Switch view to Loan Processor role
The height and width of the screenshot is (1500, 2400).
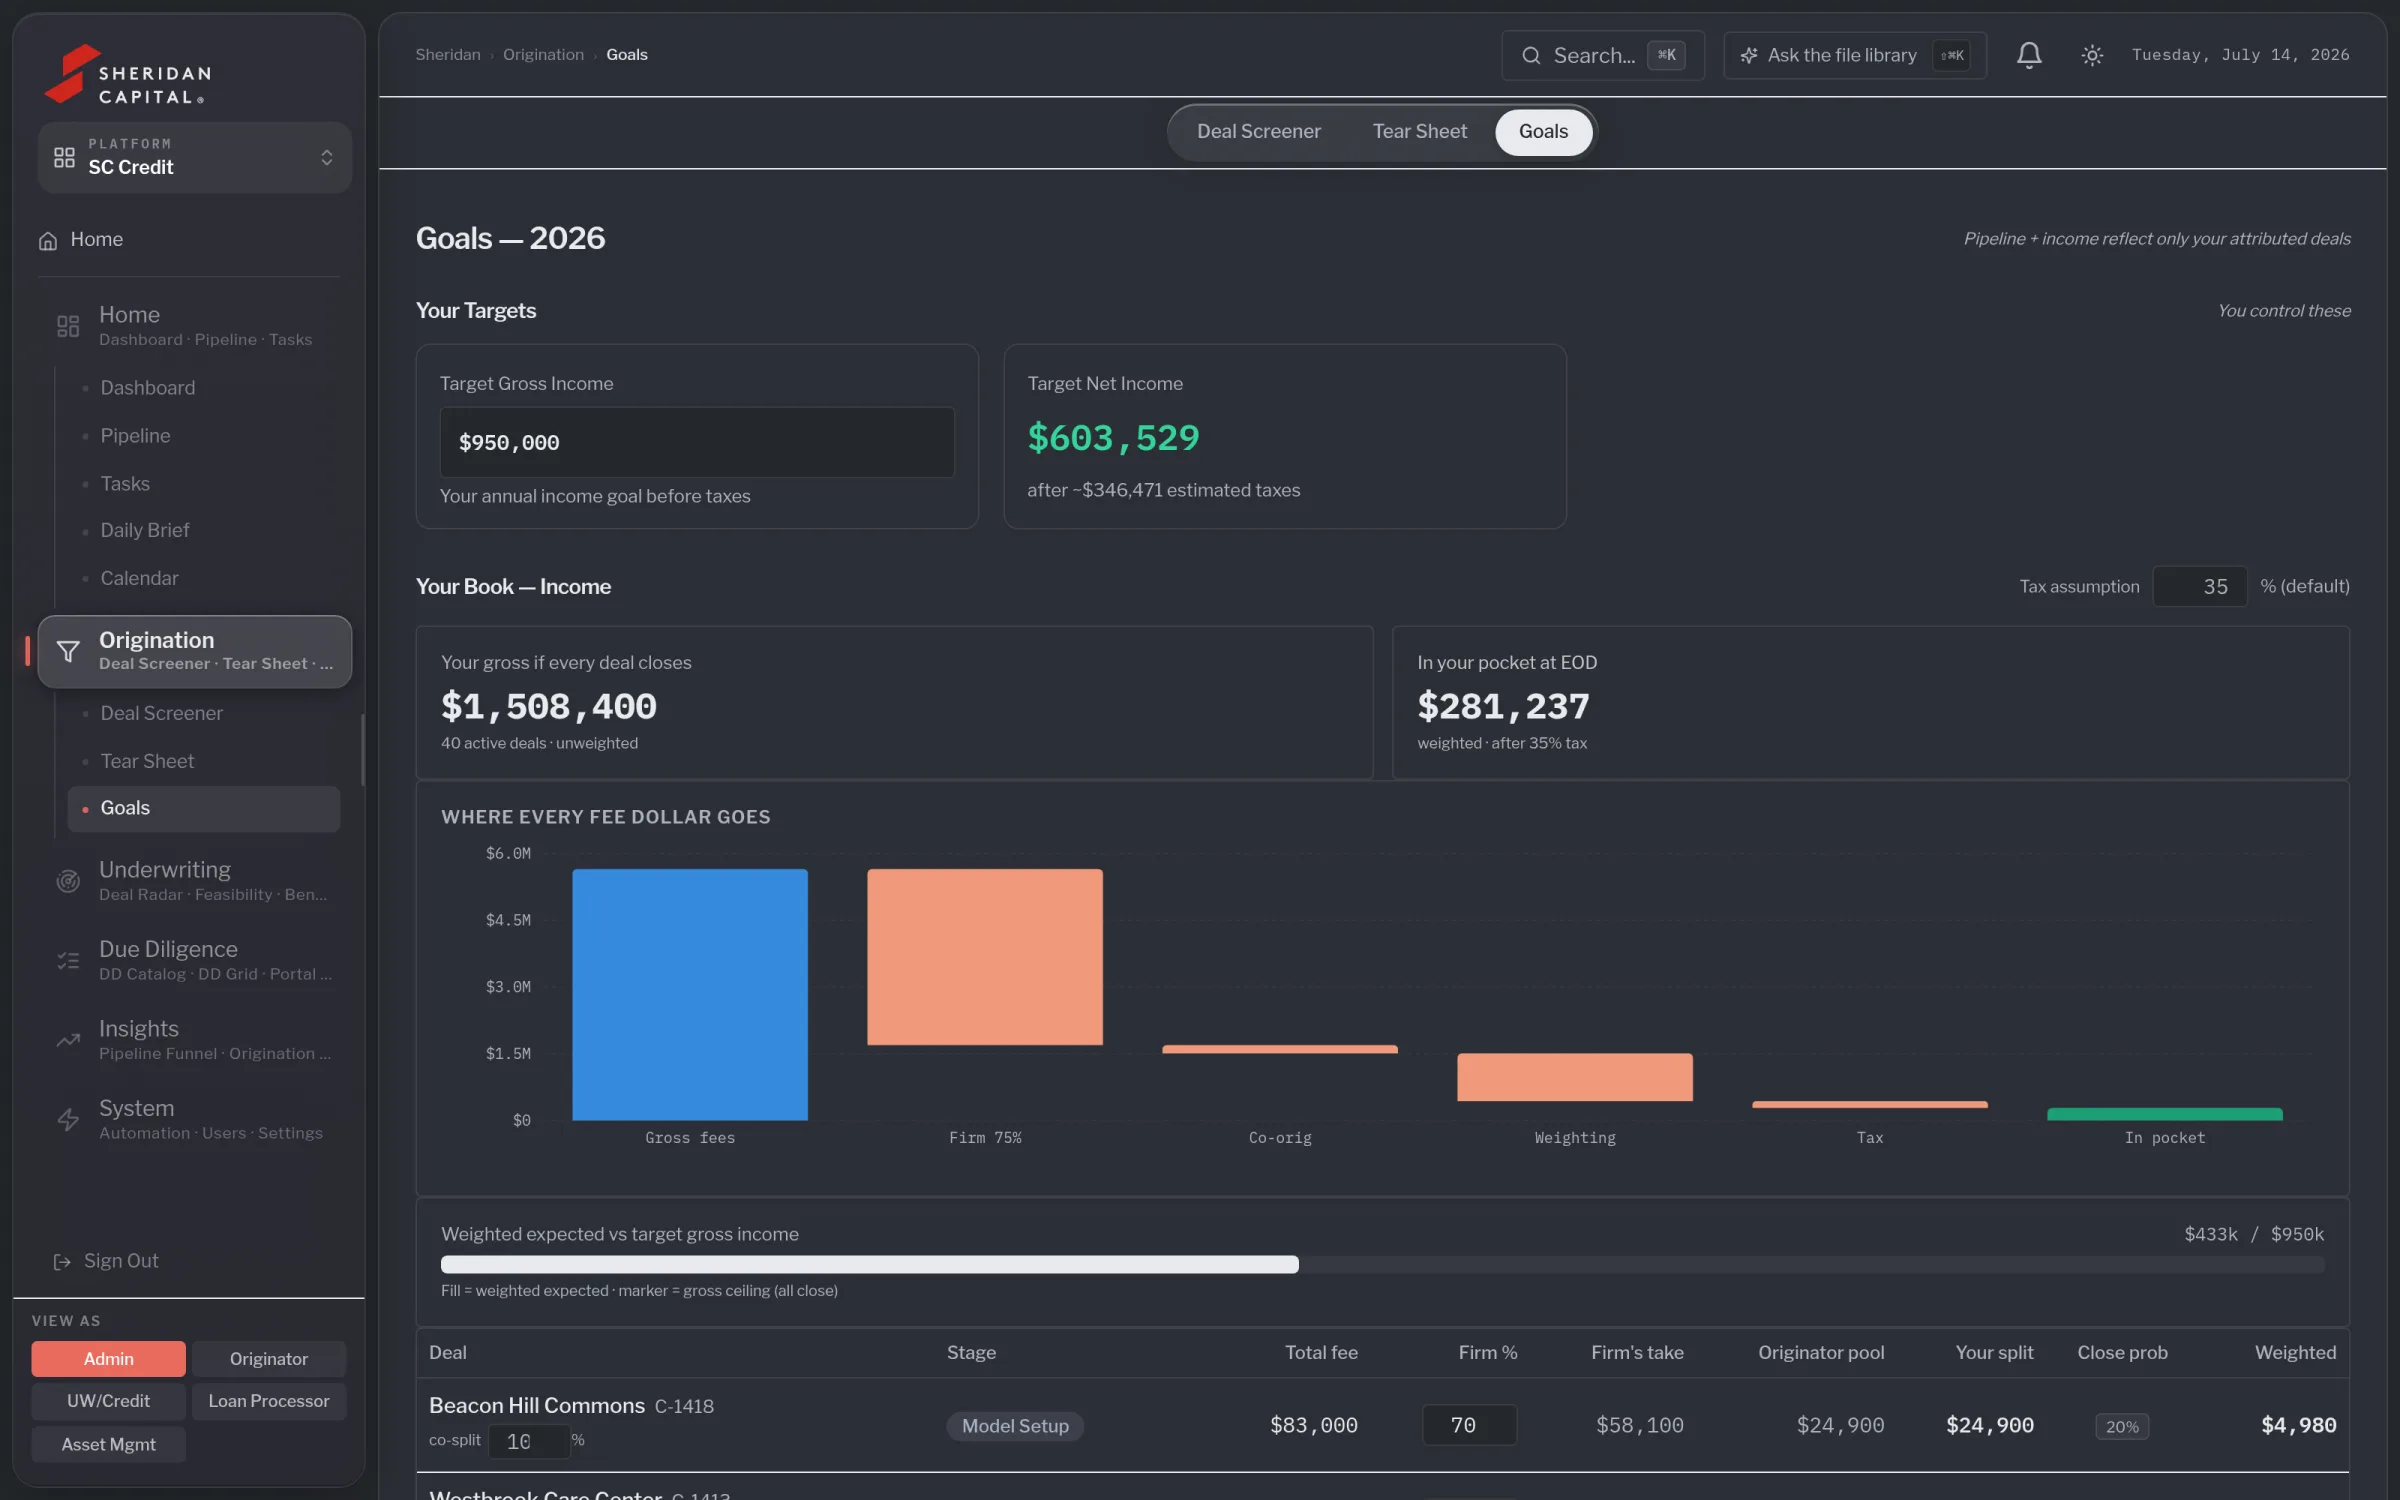point(269,1401)
